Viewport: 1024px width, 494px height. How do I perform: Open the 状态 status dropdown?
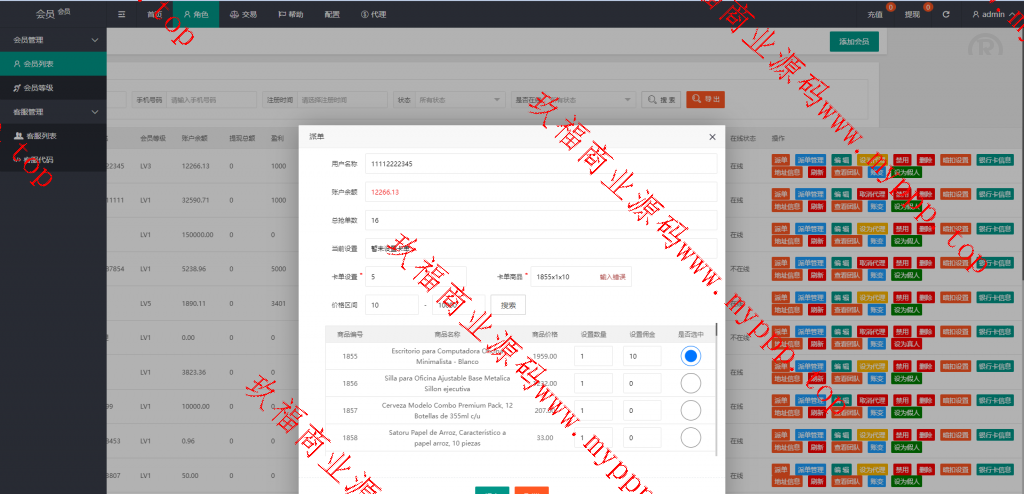460,99
